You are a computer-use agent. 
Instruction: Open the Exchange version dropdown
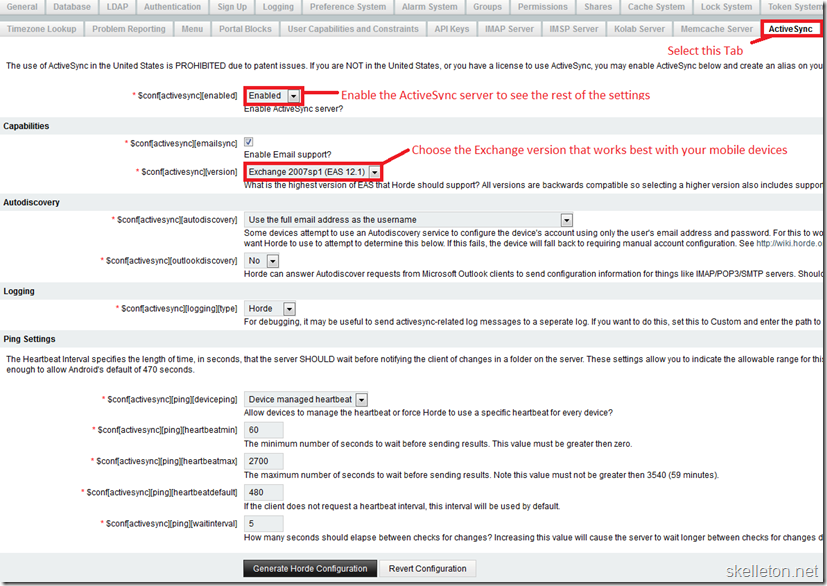pyautogui.click(x=313, y=172)
